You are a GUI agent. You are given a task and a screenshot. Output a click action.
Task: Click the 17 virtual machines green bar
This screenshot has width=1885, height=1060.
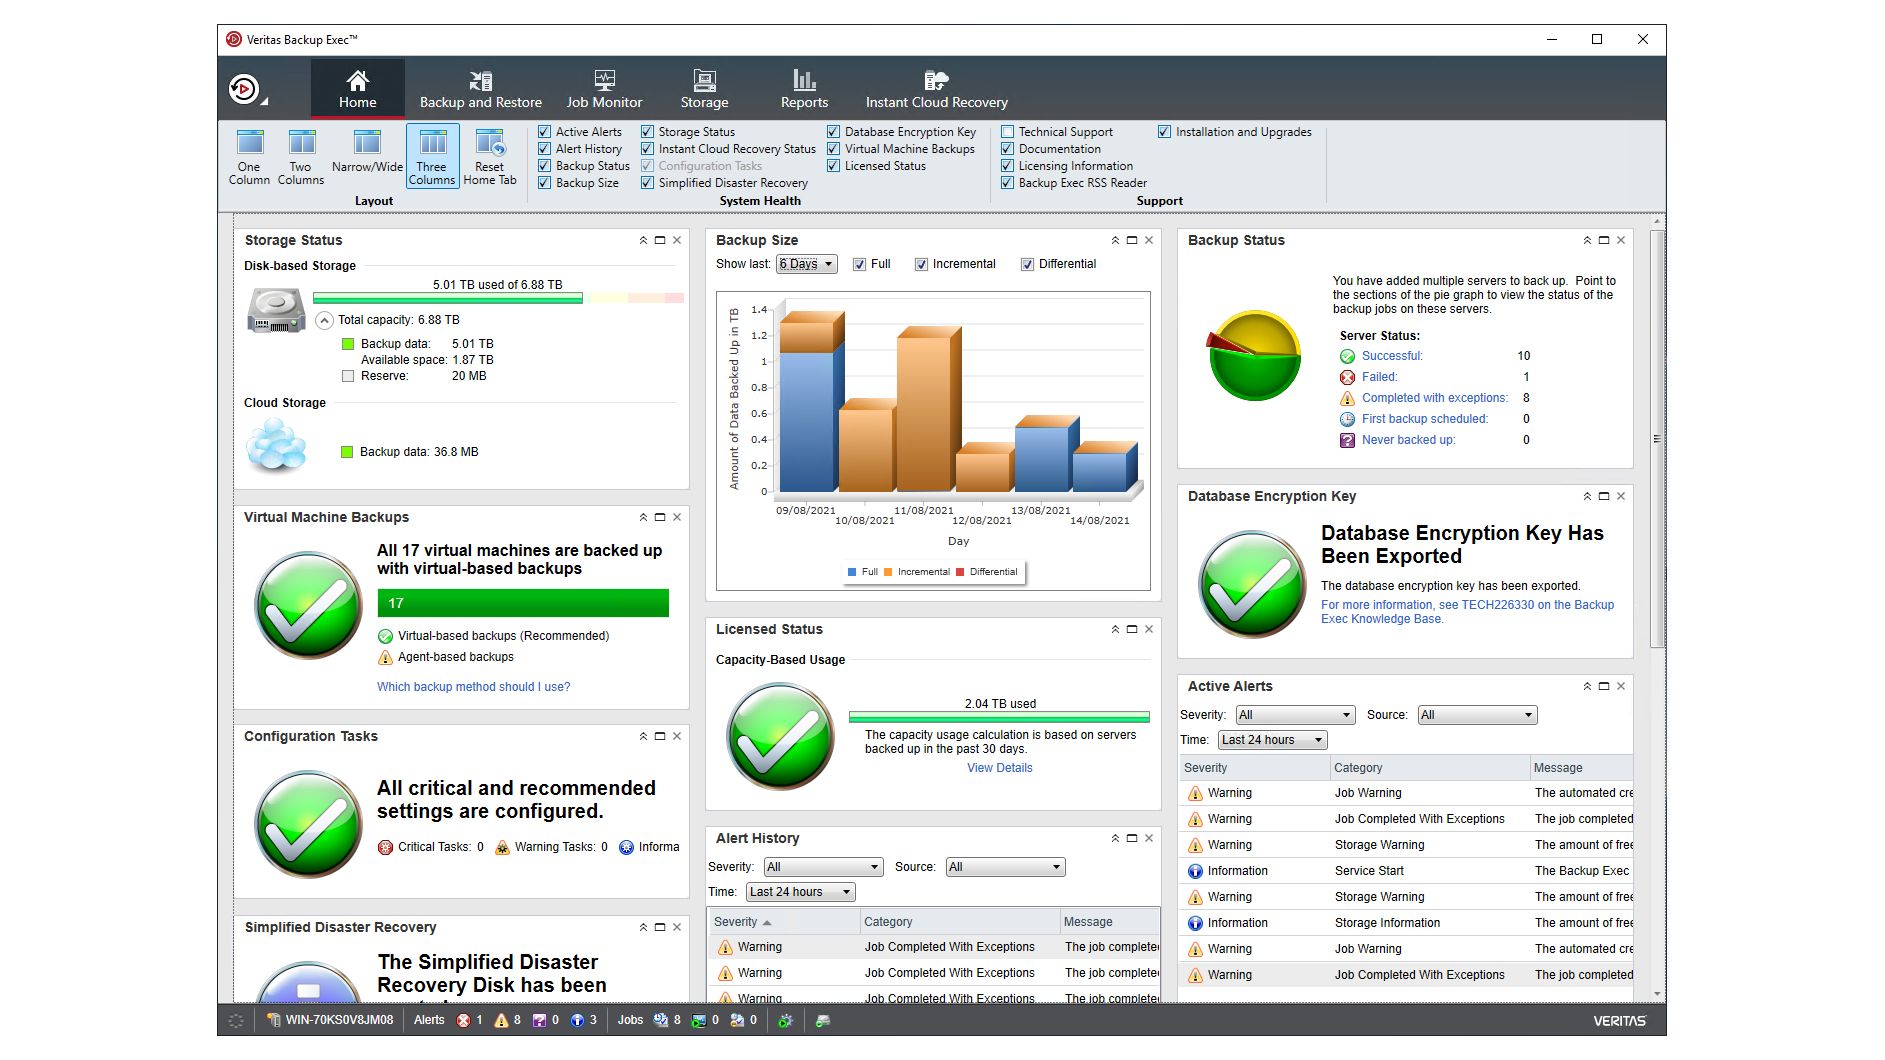[523, 603]
